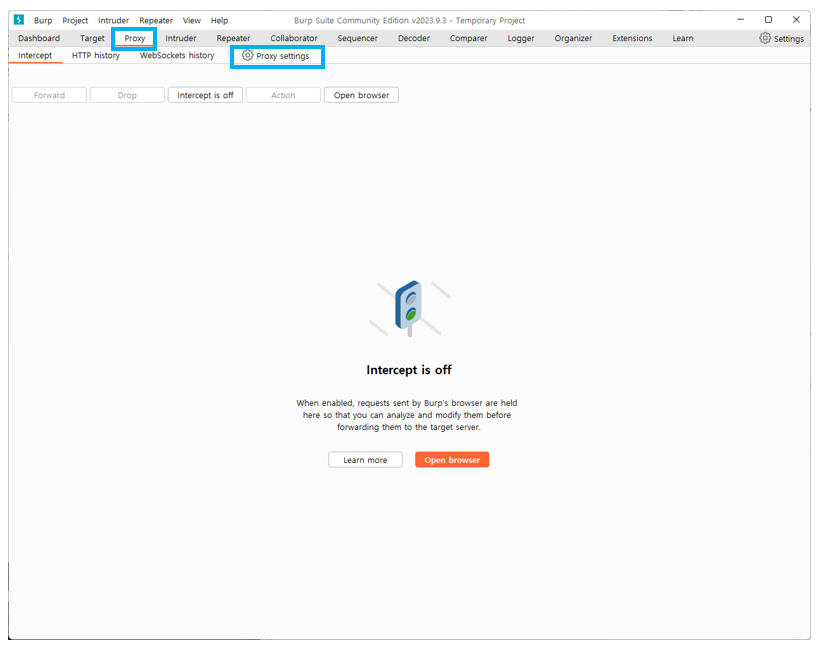The width and height of the screenshot is (823, 651).
Task: Switch to the Intruder tool tab
Action: pos(181,38)
